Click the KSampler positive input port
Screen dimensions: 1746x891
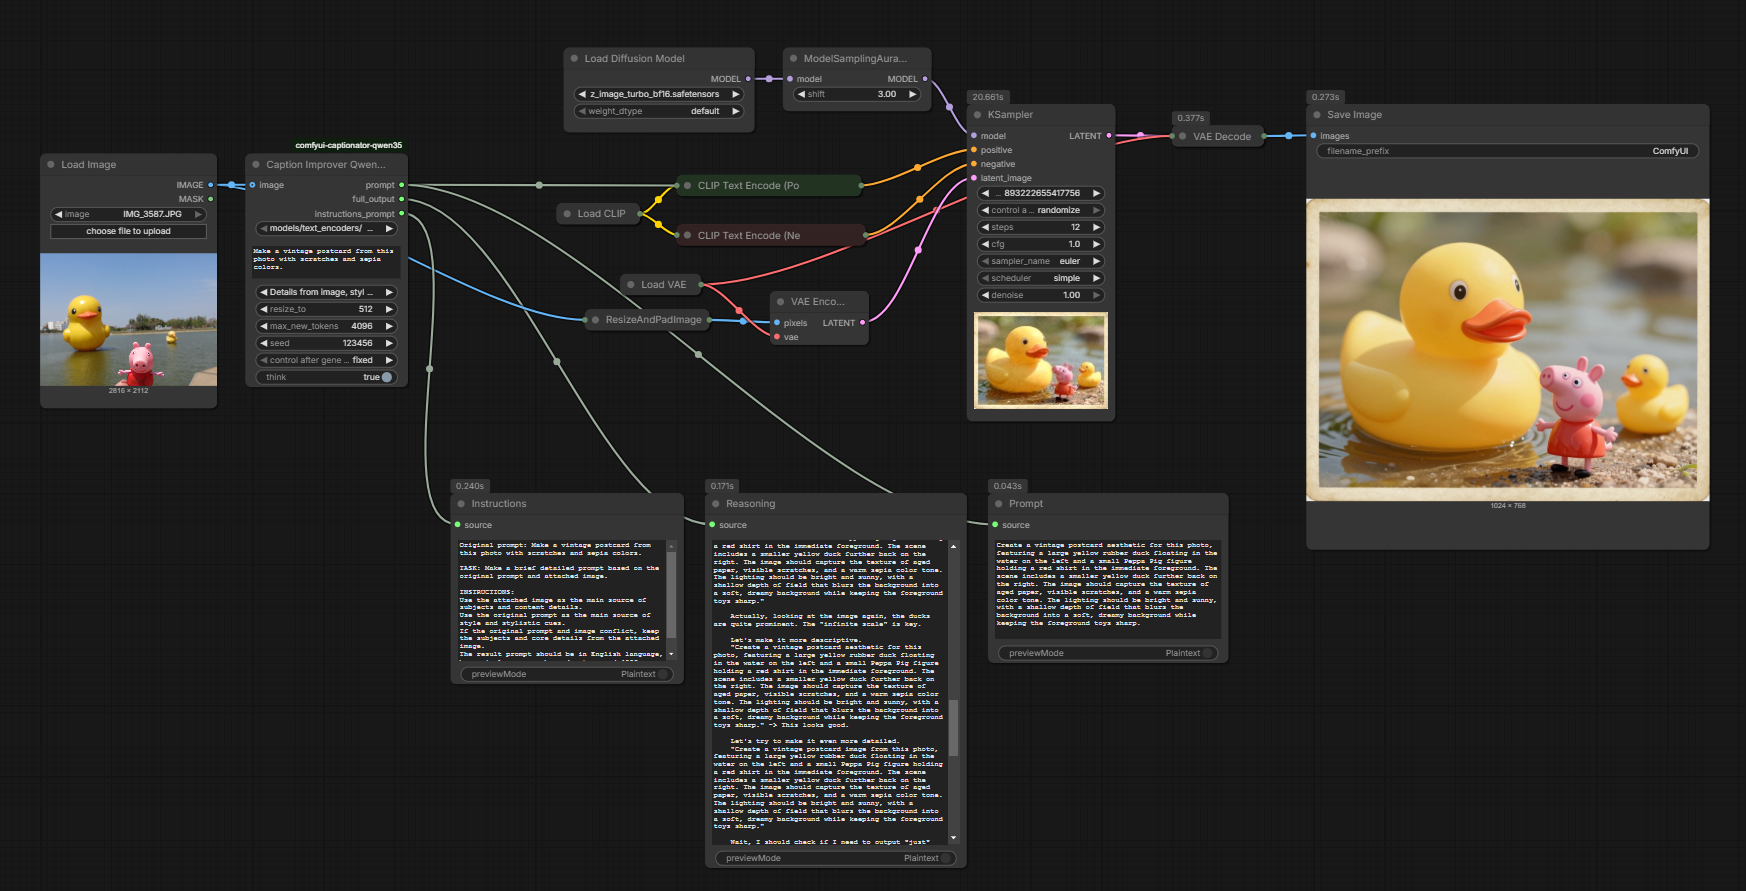pyautogui.click(x=974, y=150)
